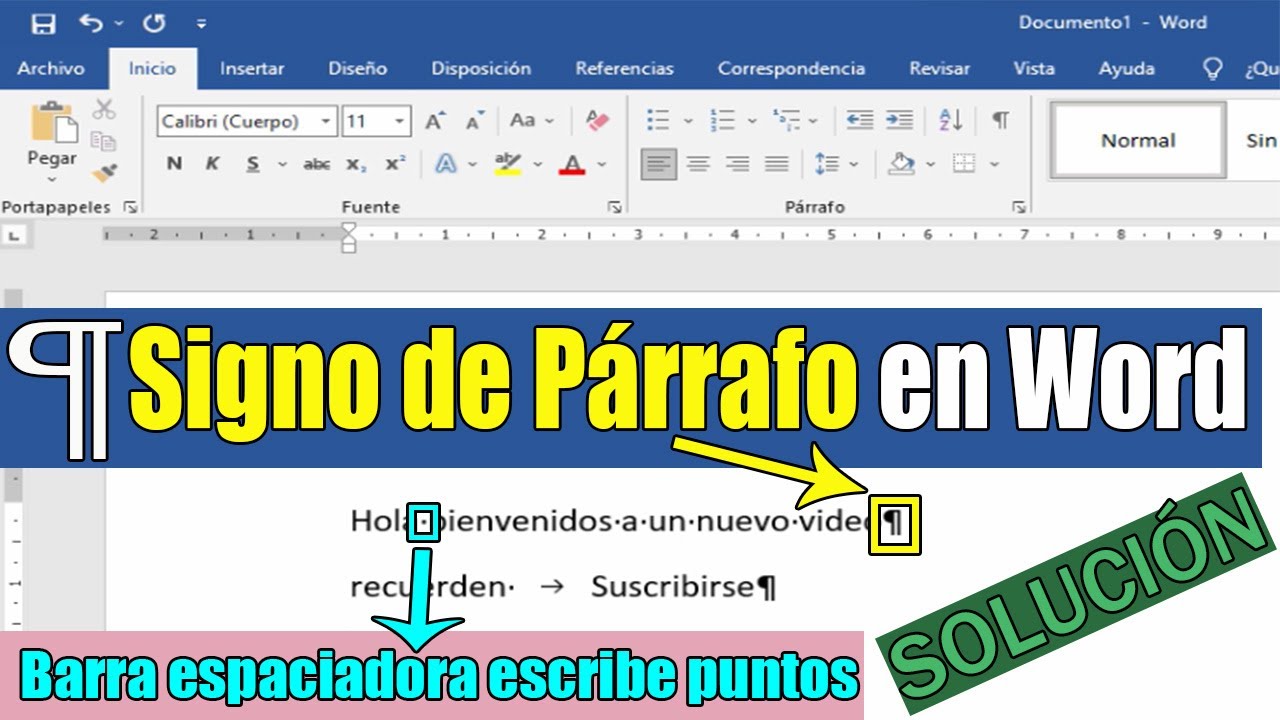Viewport: 1280px width, 720px height.
Task: Toggle superscript formatting
Action: [395, 164]
